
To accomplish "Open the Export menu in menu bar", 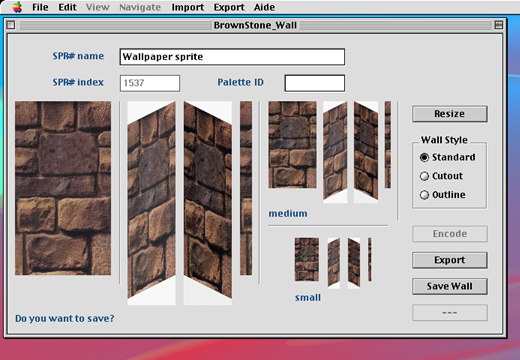I will click(x=229, y=7).
